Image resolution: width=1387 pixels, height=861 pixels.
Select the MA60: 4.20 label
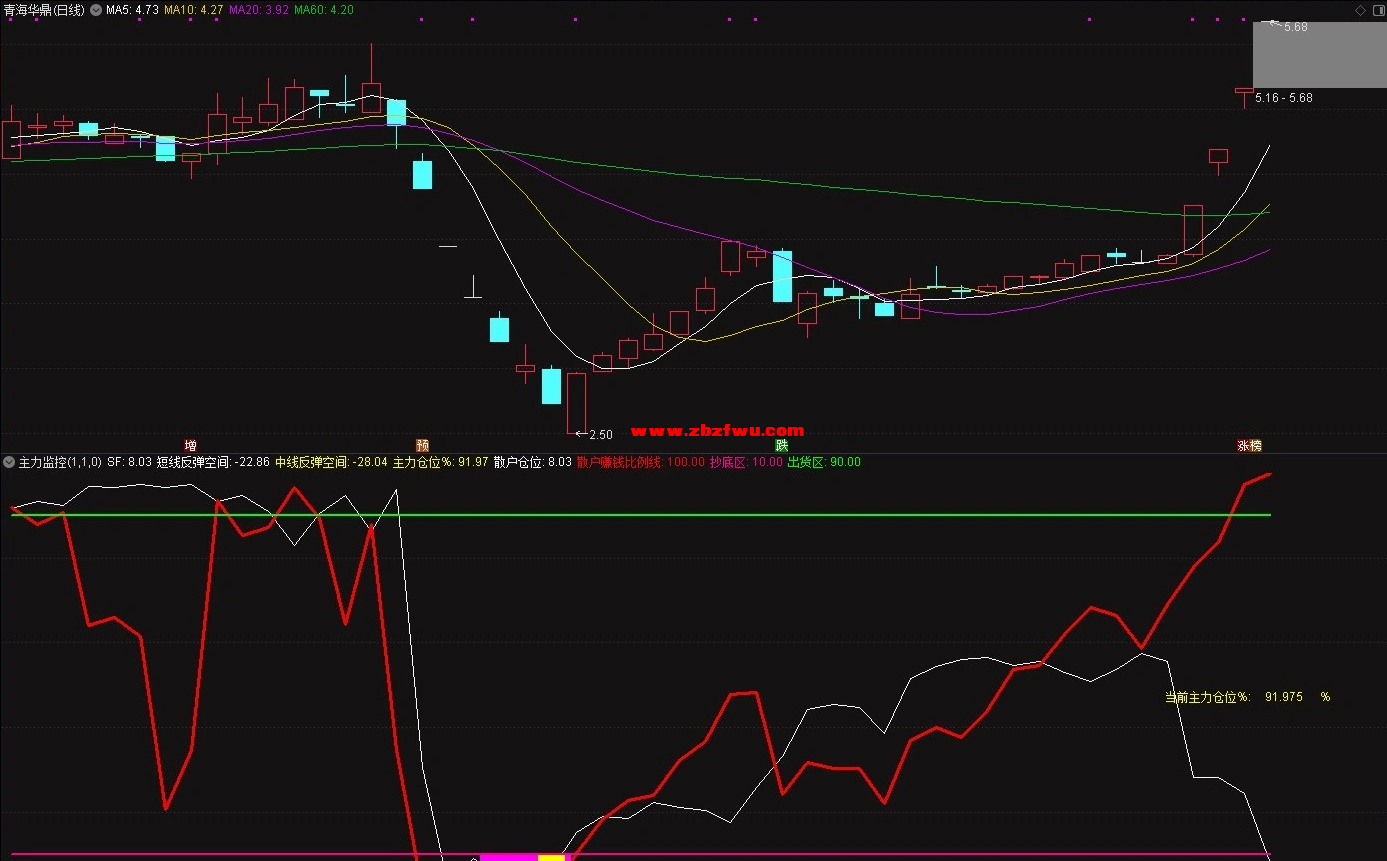click(x=324, y=10)
